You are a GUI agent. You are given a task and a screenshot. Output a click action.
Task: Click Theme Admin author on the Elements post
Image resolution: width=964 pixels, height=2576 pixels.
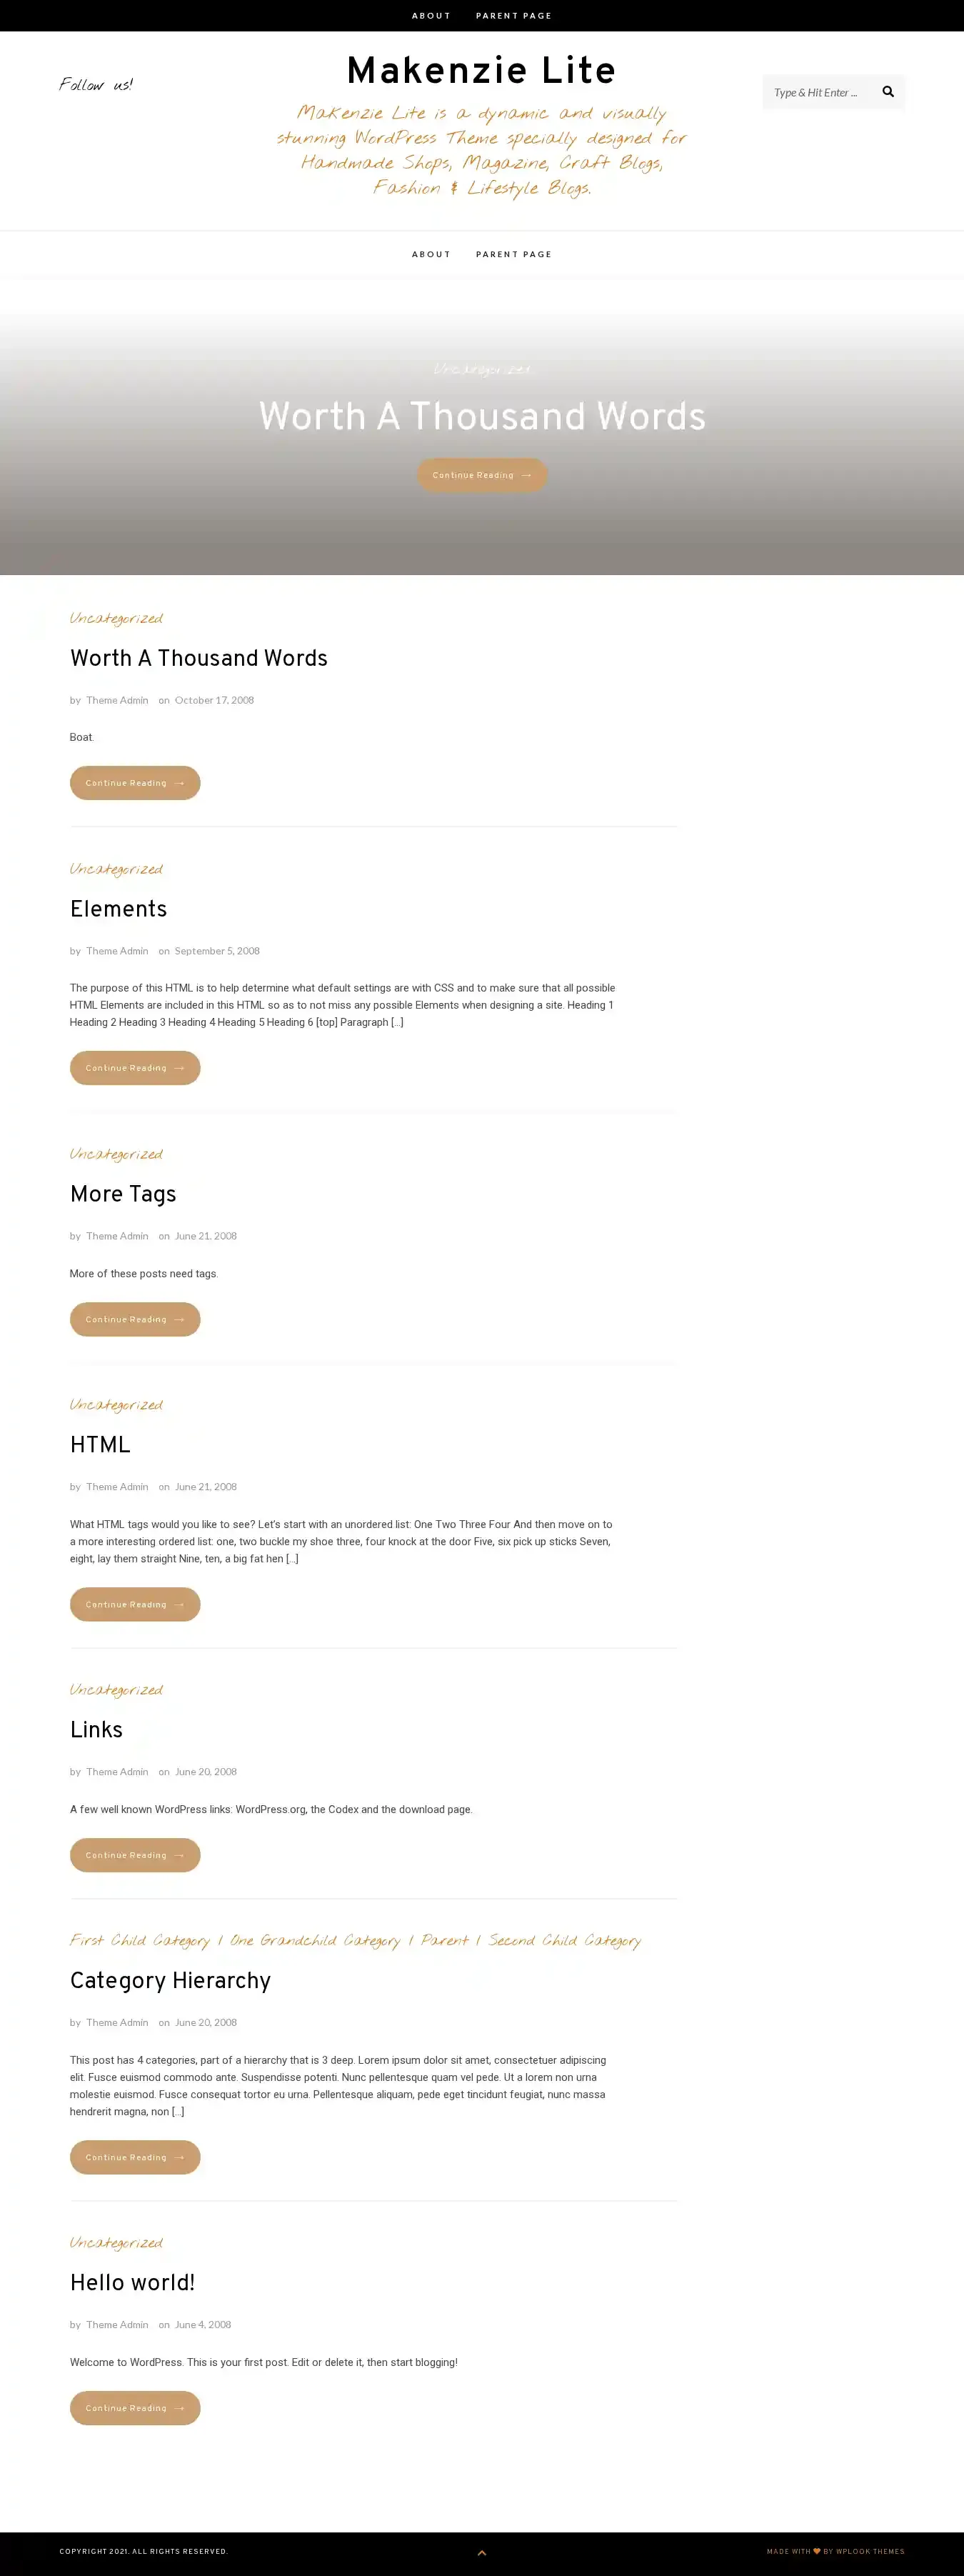pos(117,951)
